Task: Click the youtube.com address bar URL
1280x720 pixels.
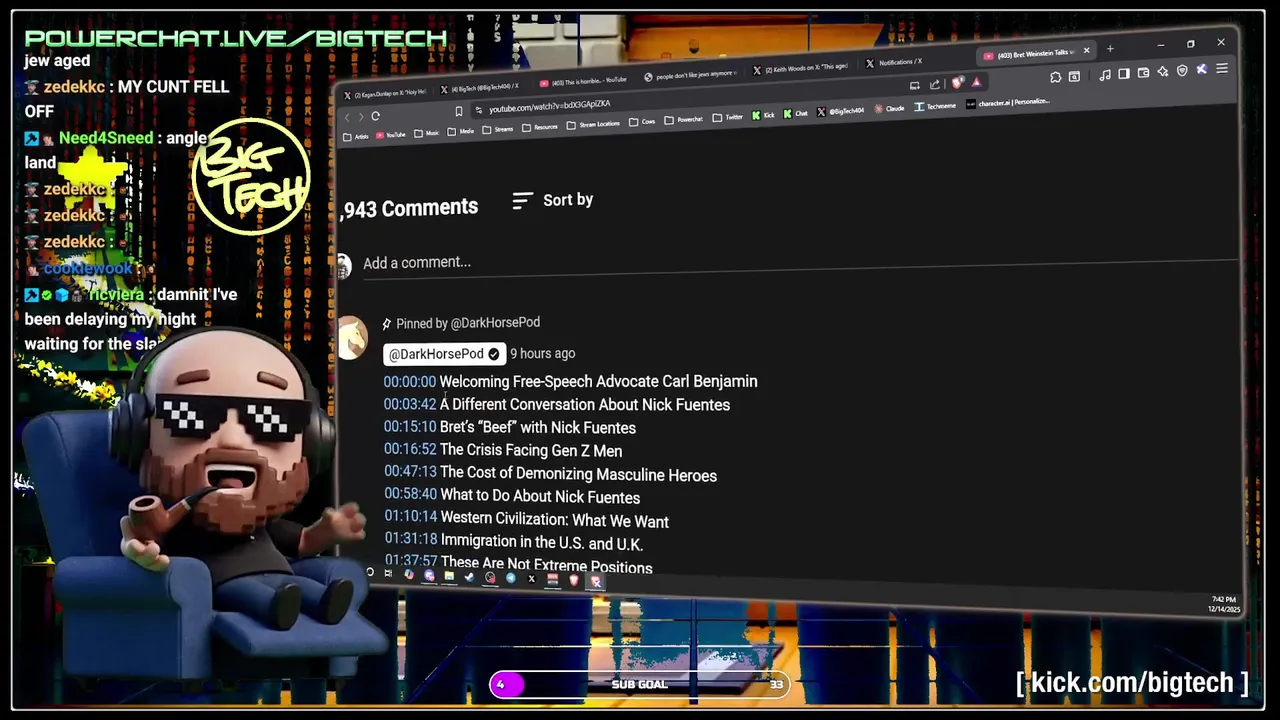Action: 549,106
